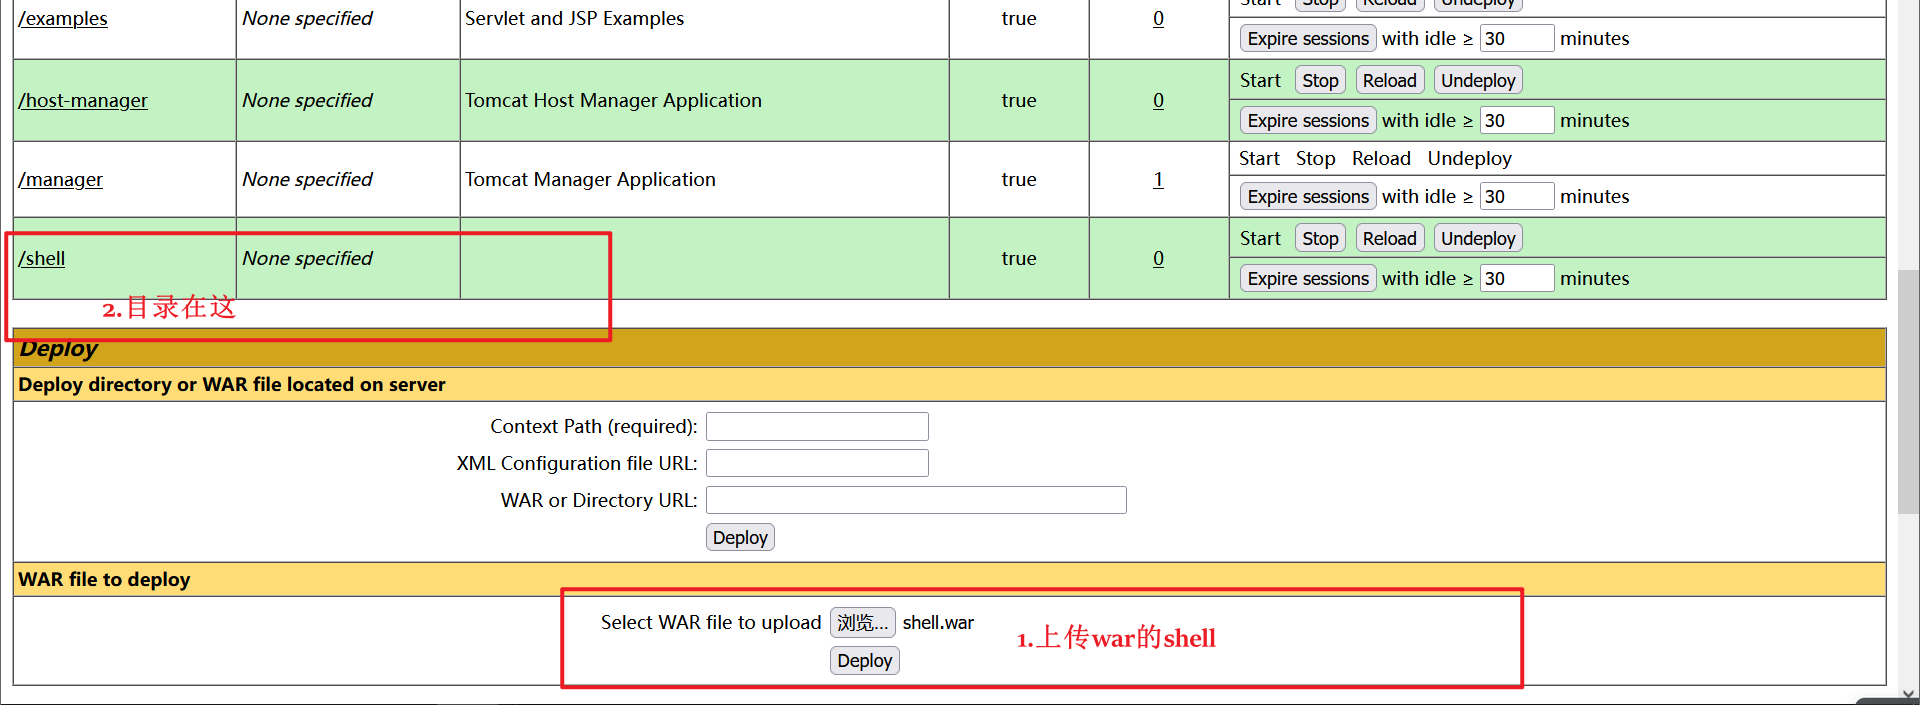Focus idle minutes field for /examples

[x=1517, y=39]
